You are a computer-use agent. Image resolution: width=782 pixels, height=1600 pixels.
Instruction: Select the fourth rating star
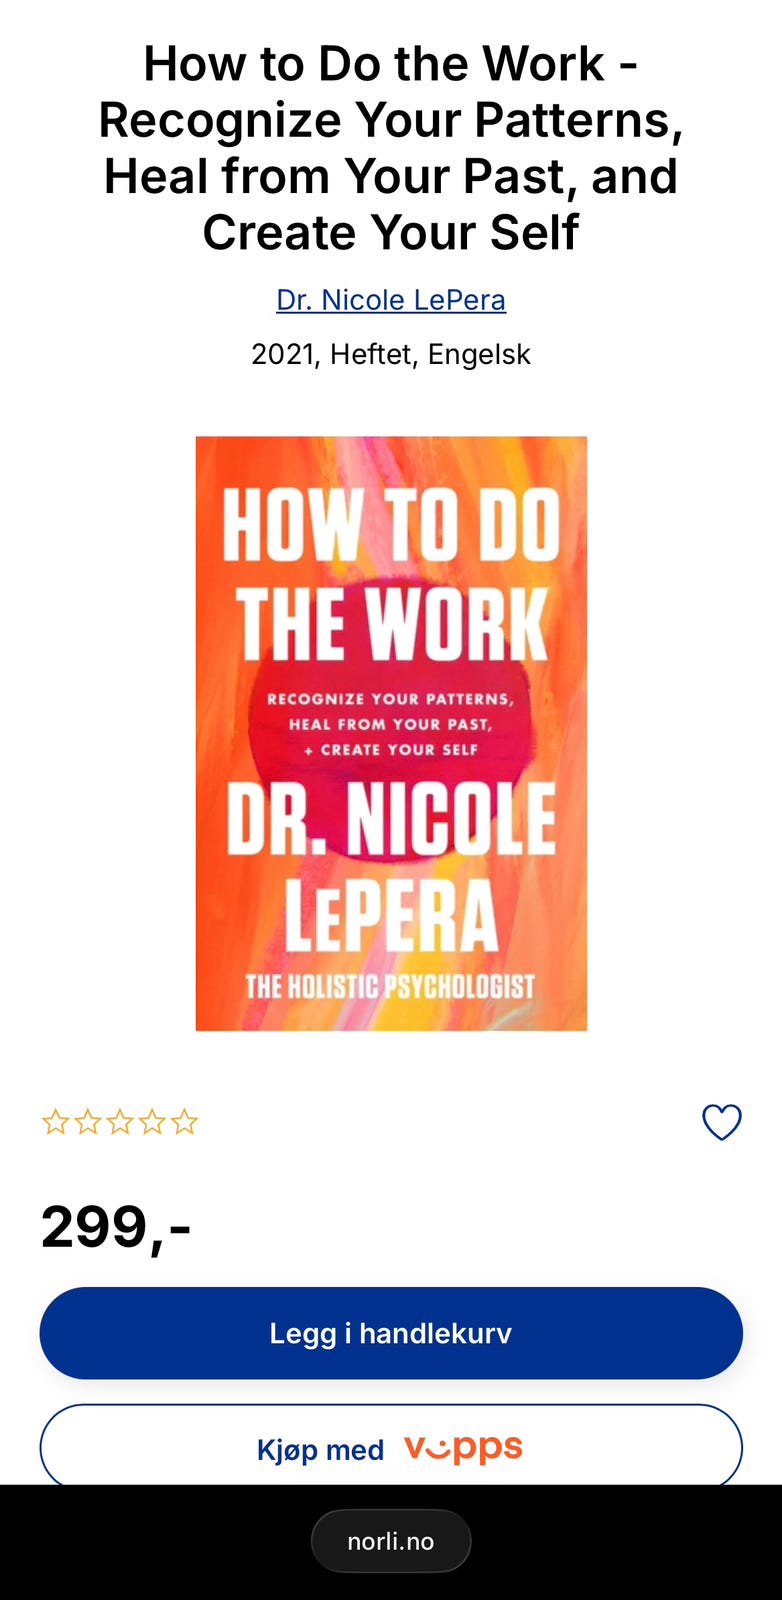pyautogui.click(x=152, y=1122)
